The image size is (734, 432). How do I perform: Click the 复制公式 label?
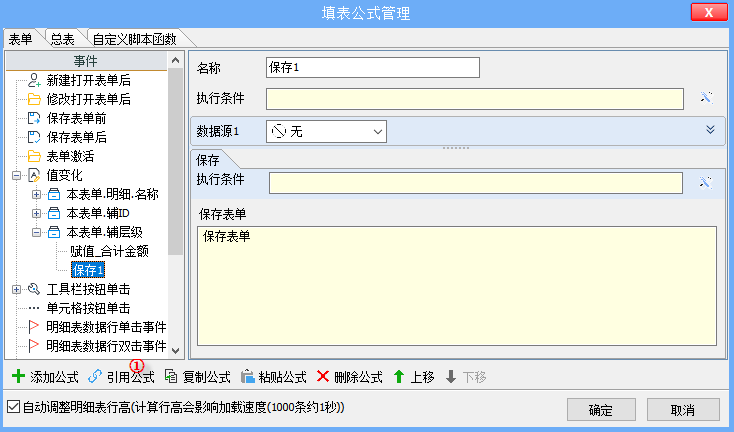[206, 377]
